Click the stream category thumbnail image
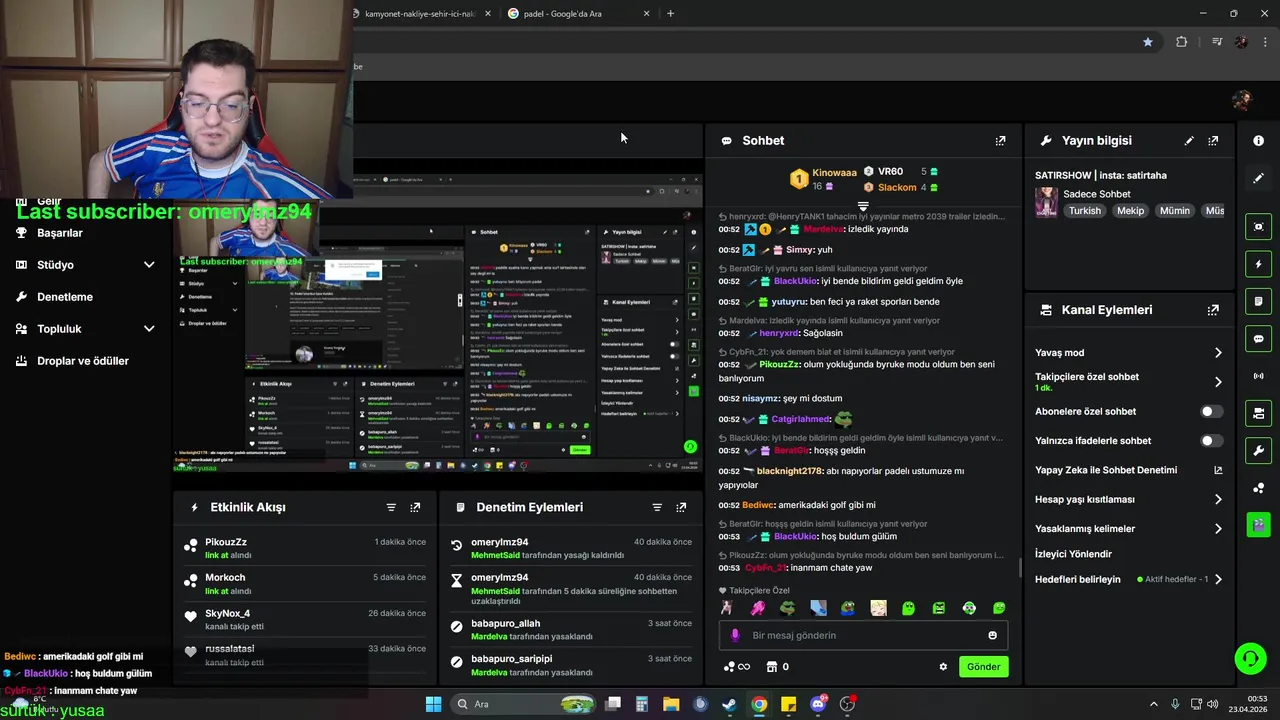The height and width of the screenshot is (720, 1280). (x=1046, y=202)
